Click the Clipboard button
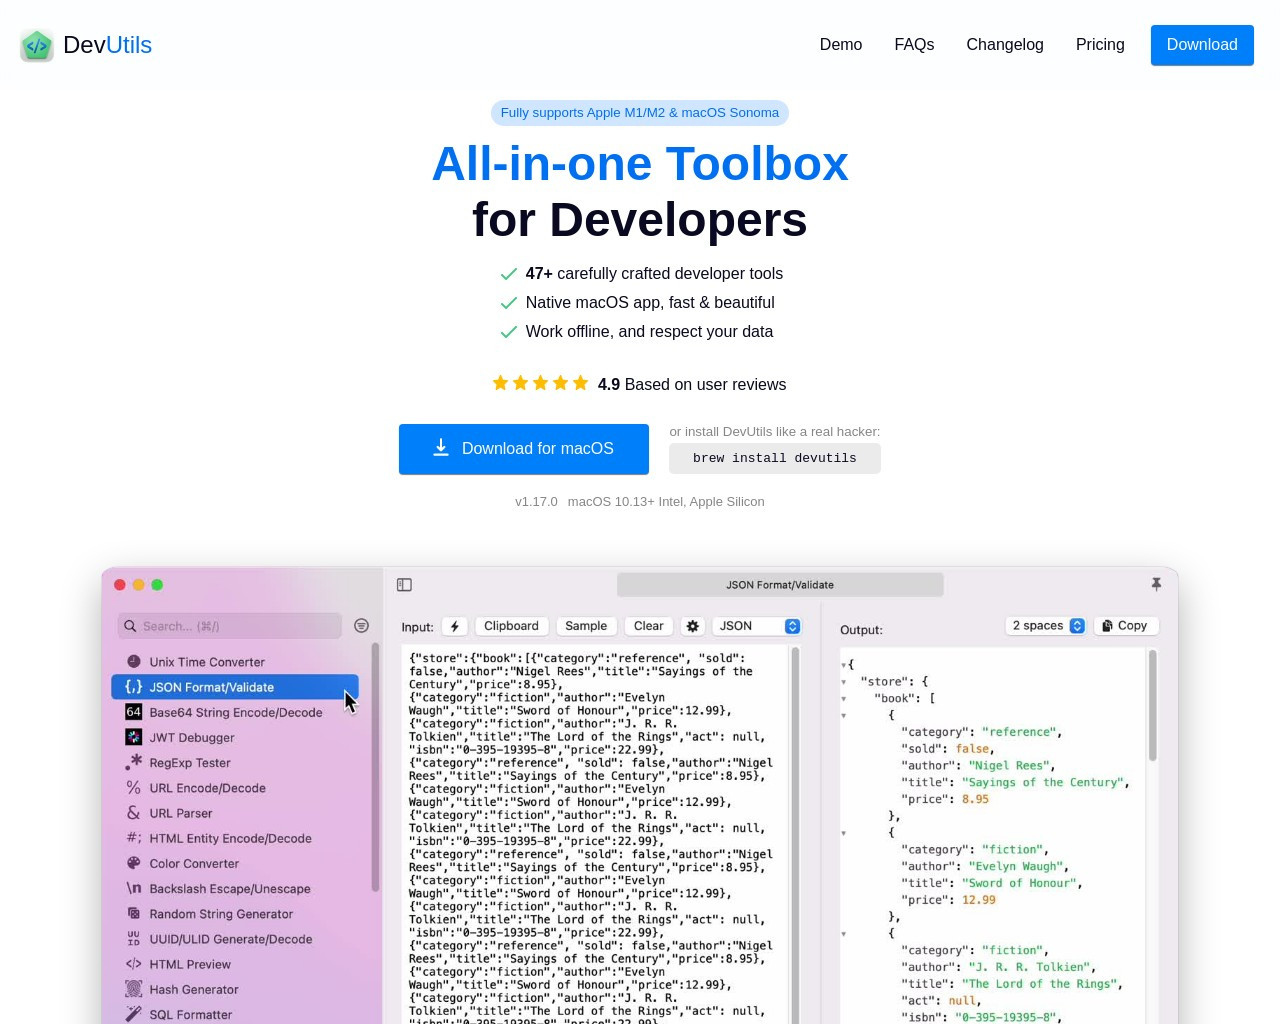This screenshot has width=1280, height=1024. click(511, 626)
